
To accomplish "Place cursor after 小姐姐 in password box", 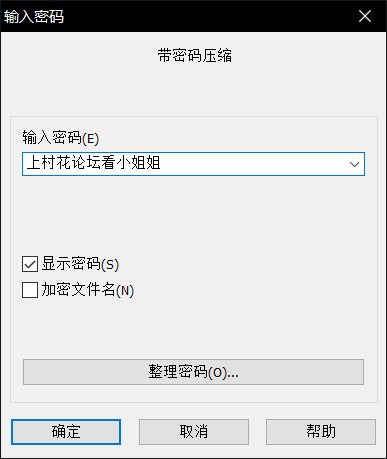I will click(162, 164).
